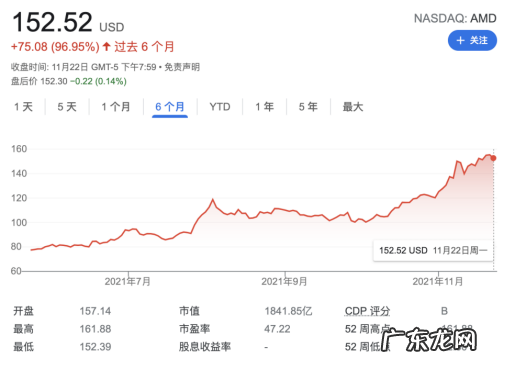The image size is (515, 369).
Task: Click the 市盈率 value 47.22
Action: [x=277, y=329]
